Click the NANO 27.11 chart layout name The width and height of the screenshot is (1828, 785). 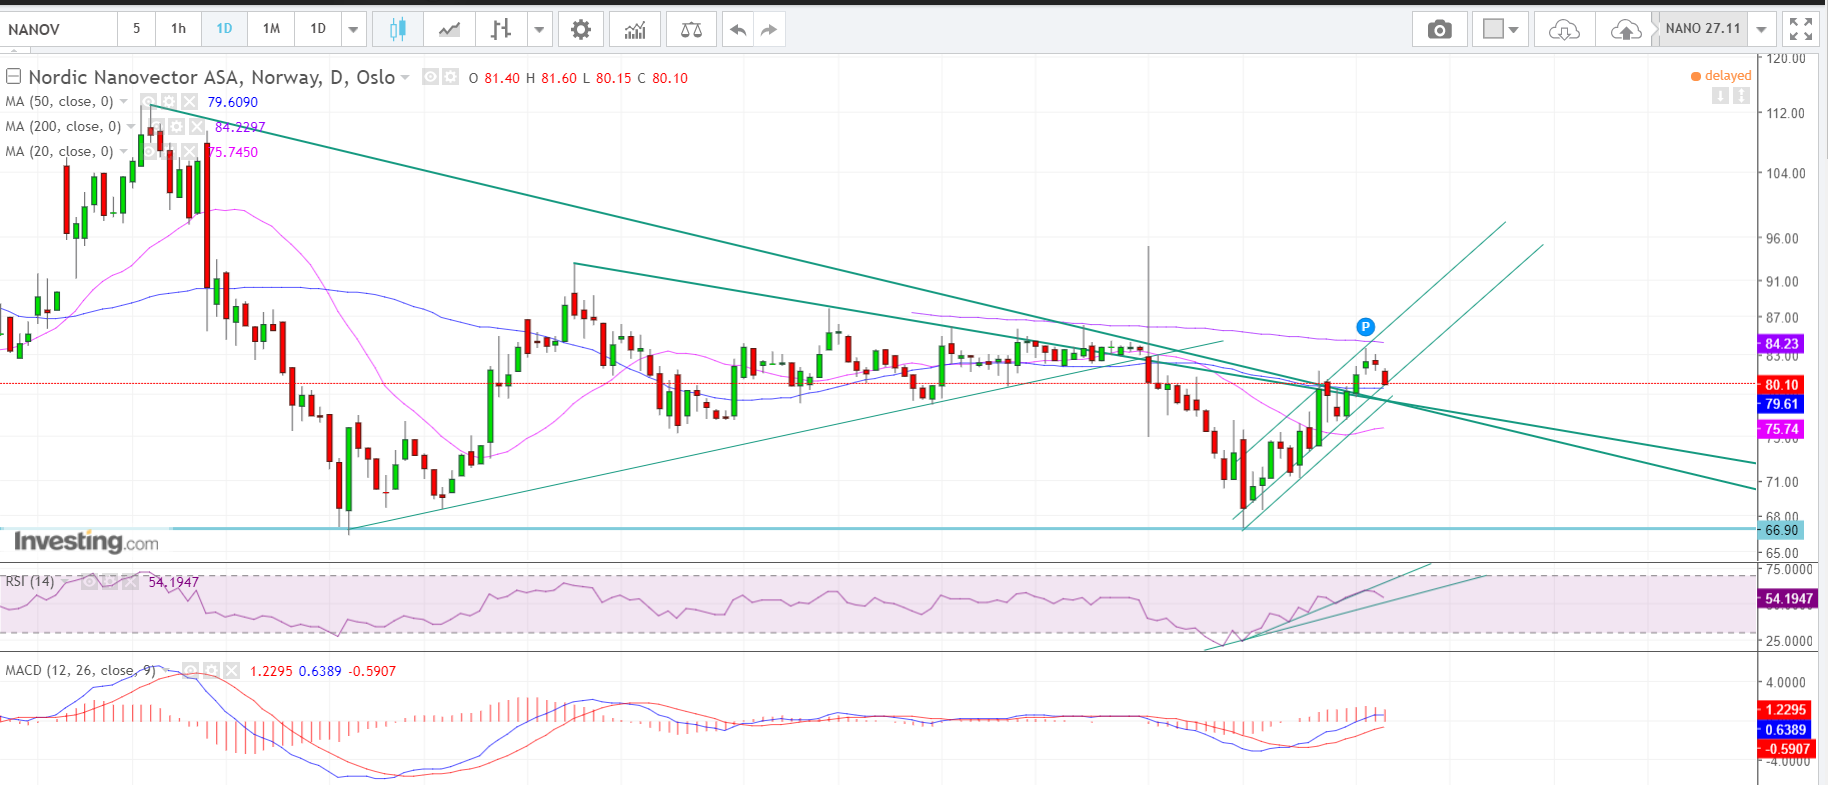[x=1703, y=29]
